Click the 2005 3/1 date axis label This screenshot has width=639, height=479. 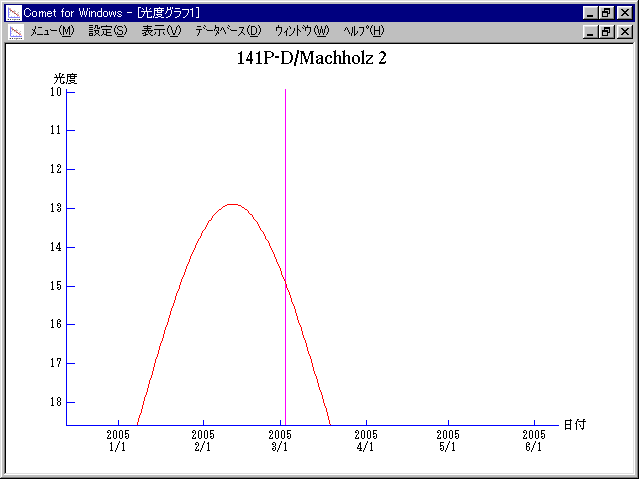click(280, 441)
